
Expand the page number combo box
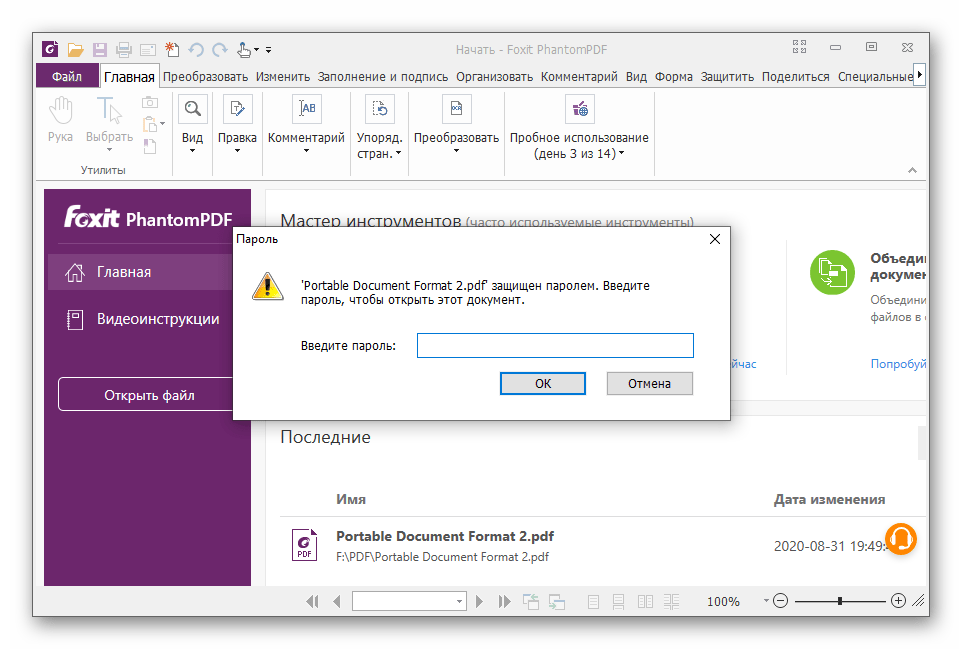[460, 602]
